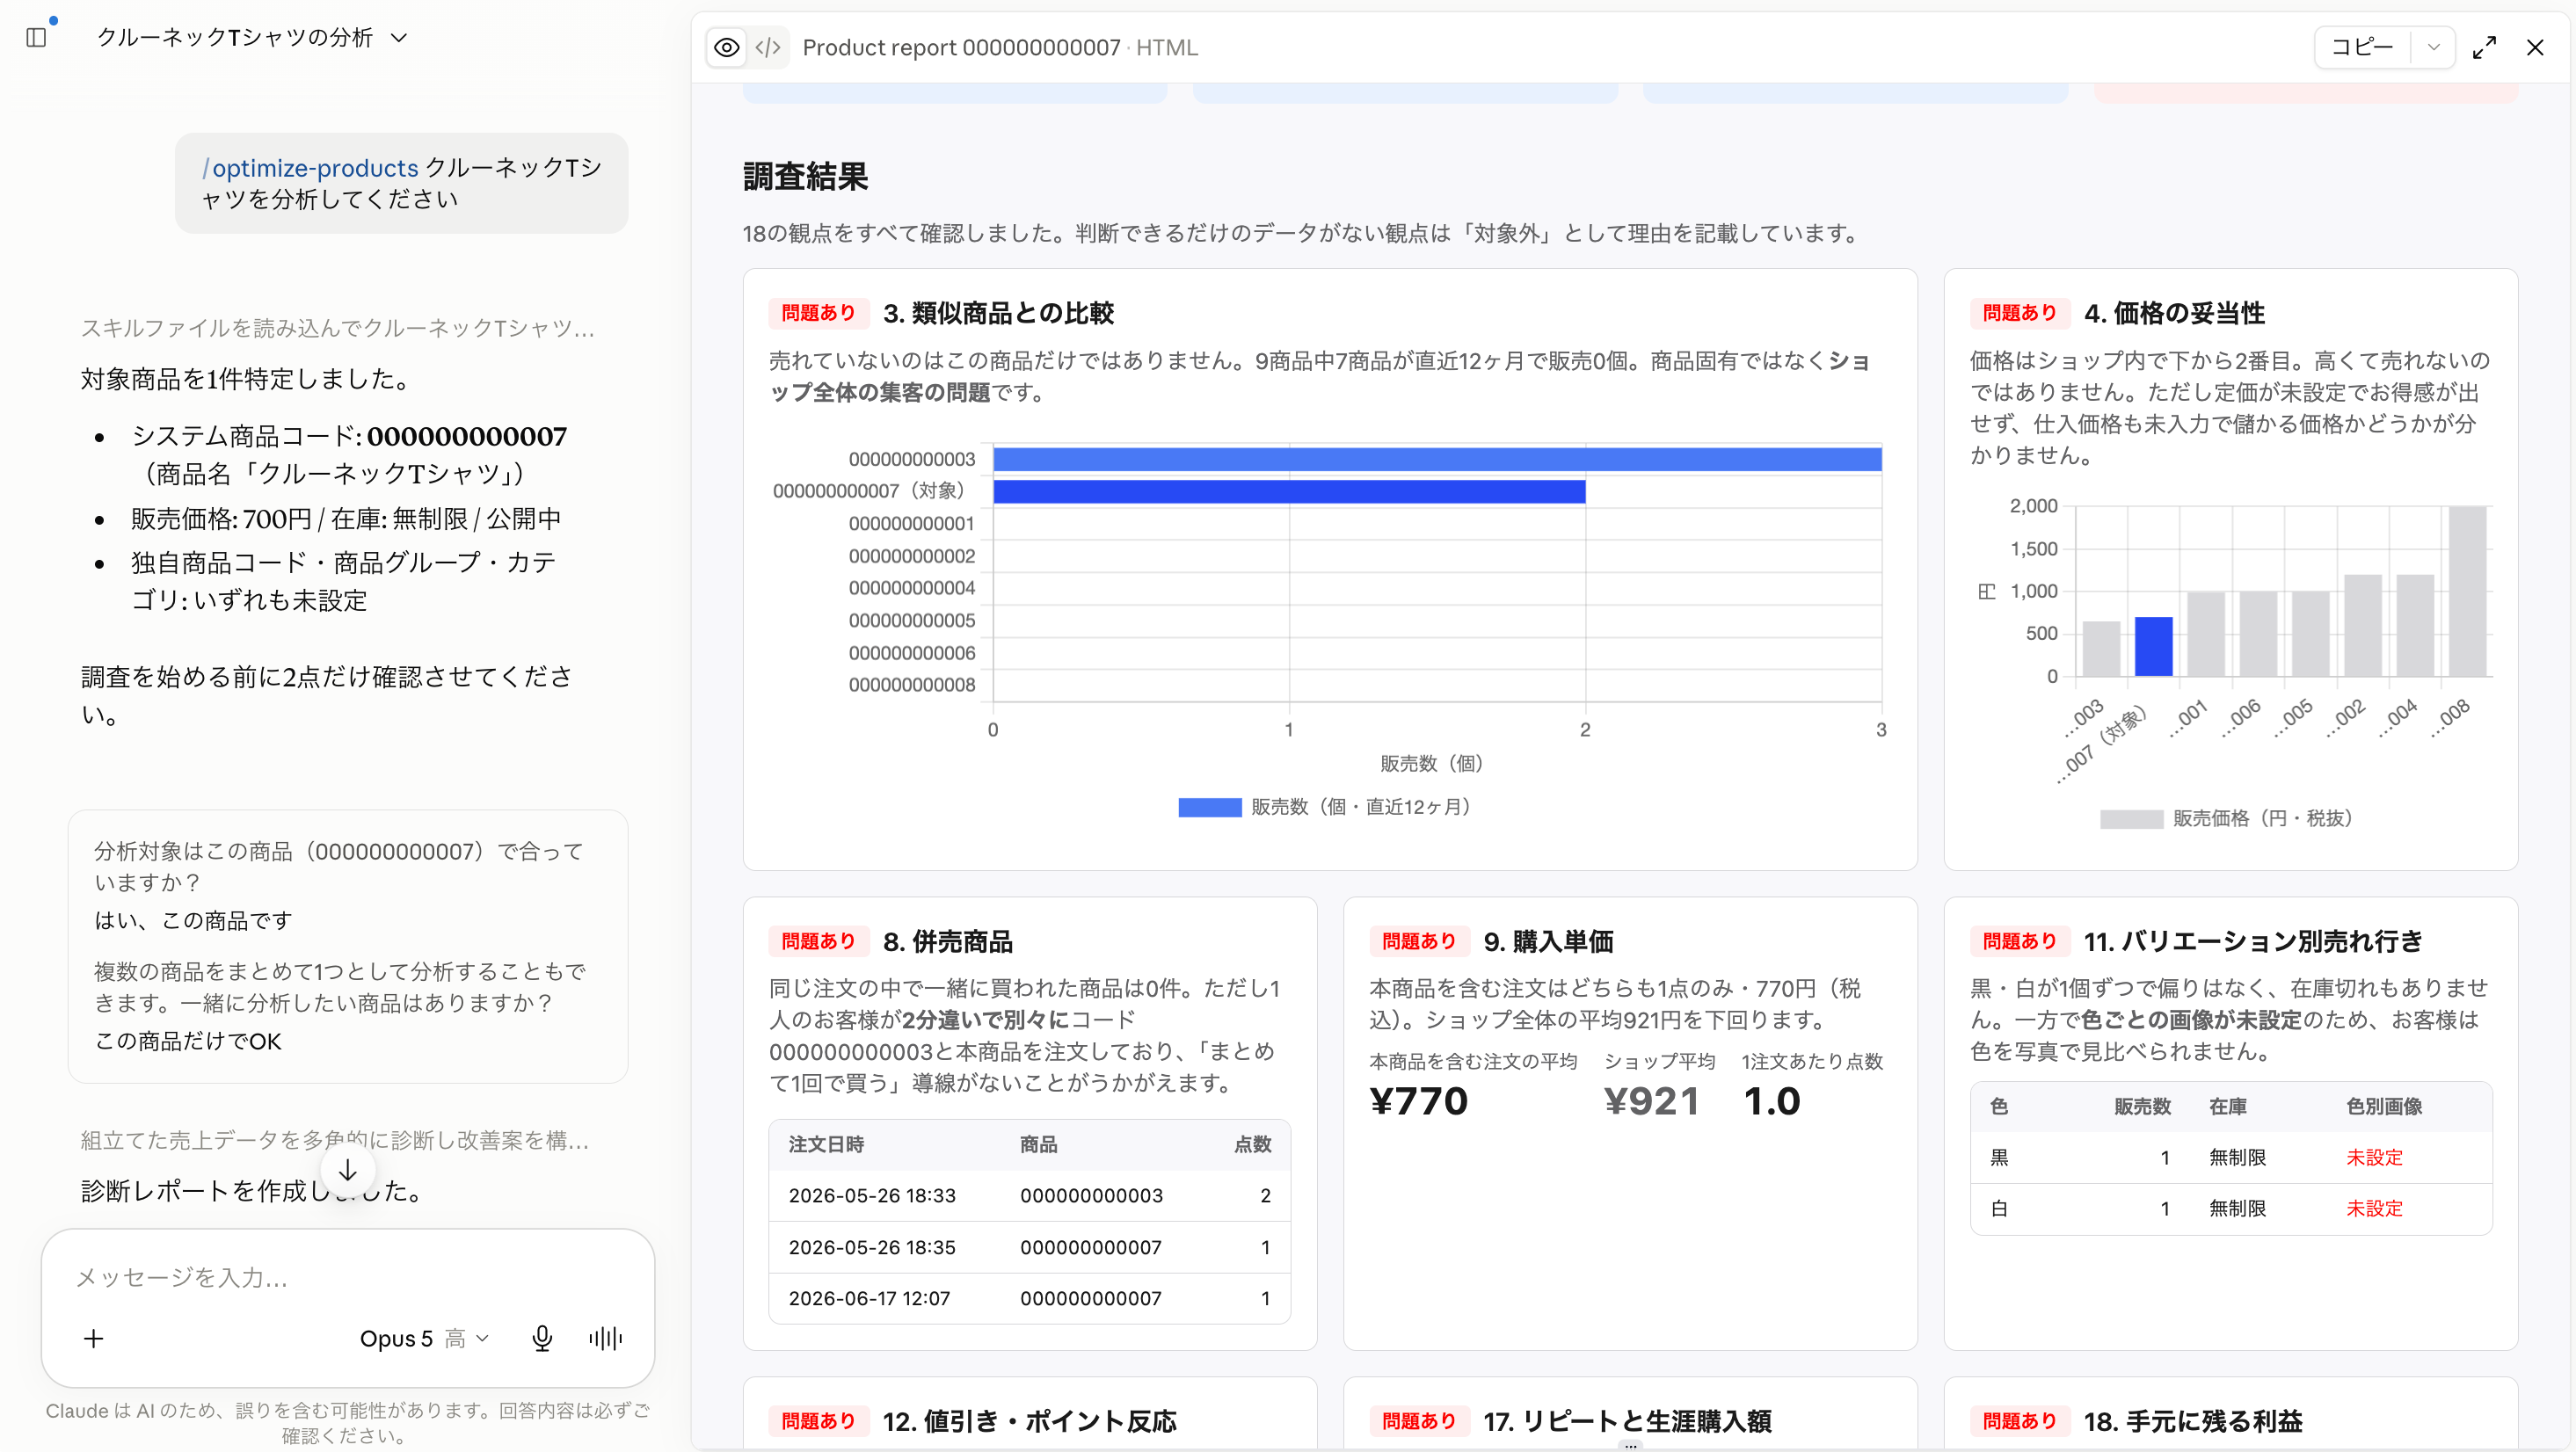Expand the report panel to fullscreen
Image resolution: width=2576 pixels, height=1452 pixels.
(2484, 47)
